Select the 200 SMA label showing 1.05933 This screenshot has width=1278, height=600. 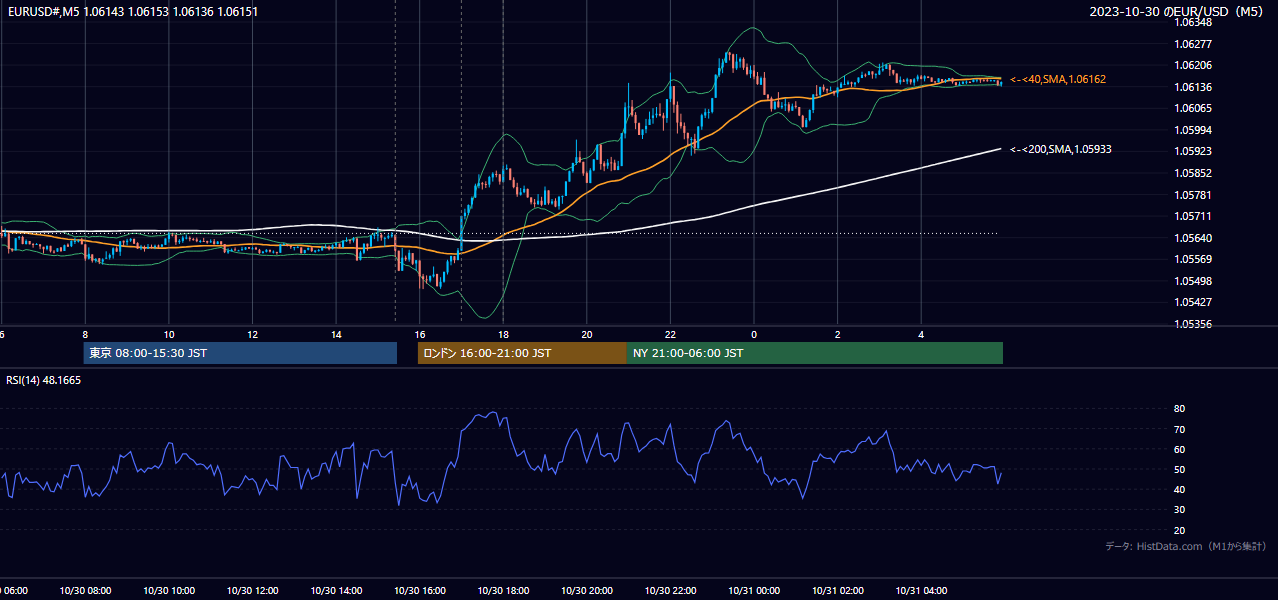pos(1061,149)
